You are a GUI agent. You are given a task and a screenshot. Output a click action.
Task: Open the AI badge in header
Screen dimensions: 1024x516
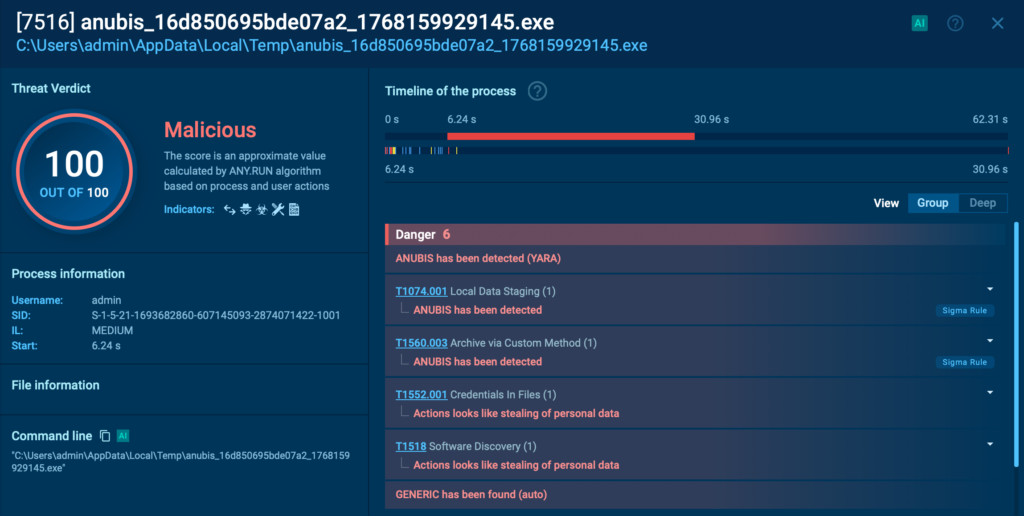[x=920, y=24]
